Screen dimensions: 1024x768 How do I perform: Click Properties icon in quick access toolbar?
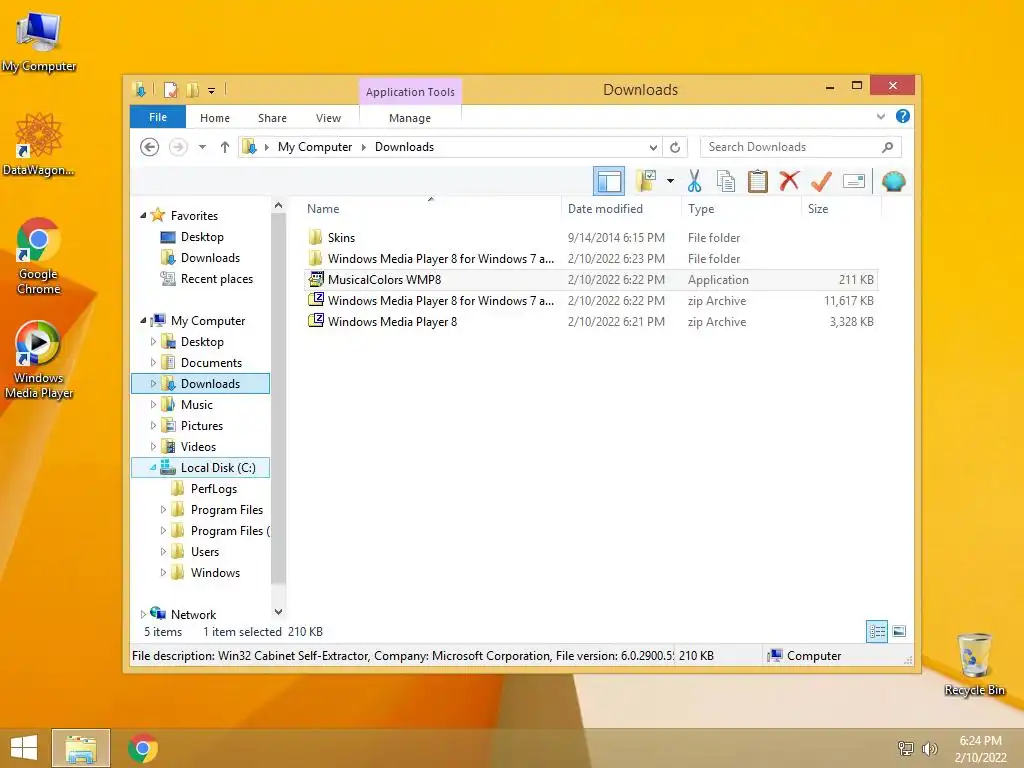pyautogui.click(x=170, y=90)
